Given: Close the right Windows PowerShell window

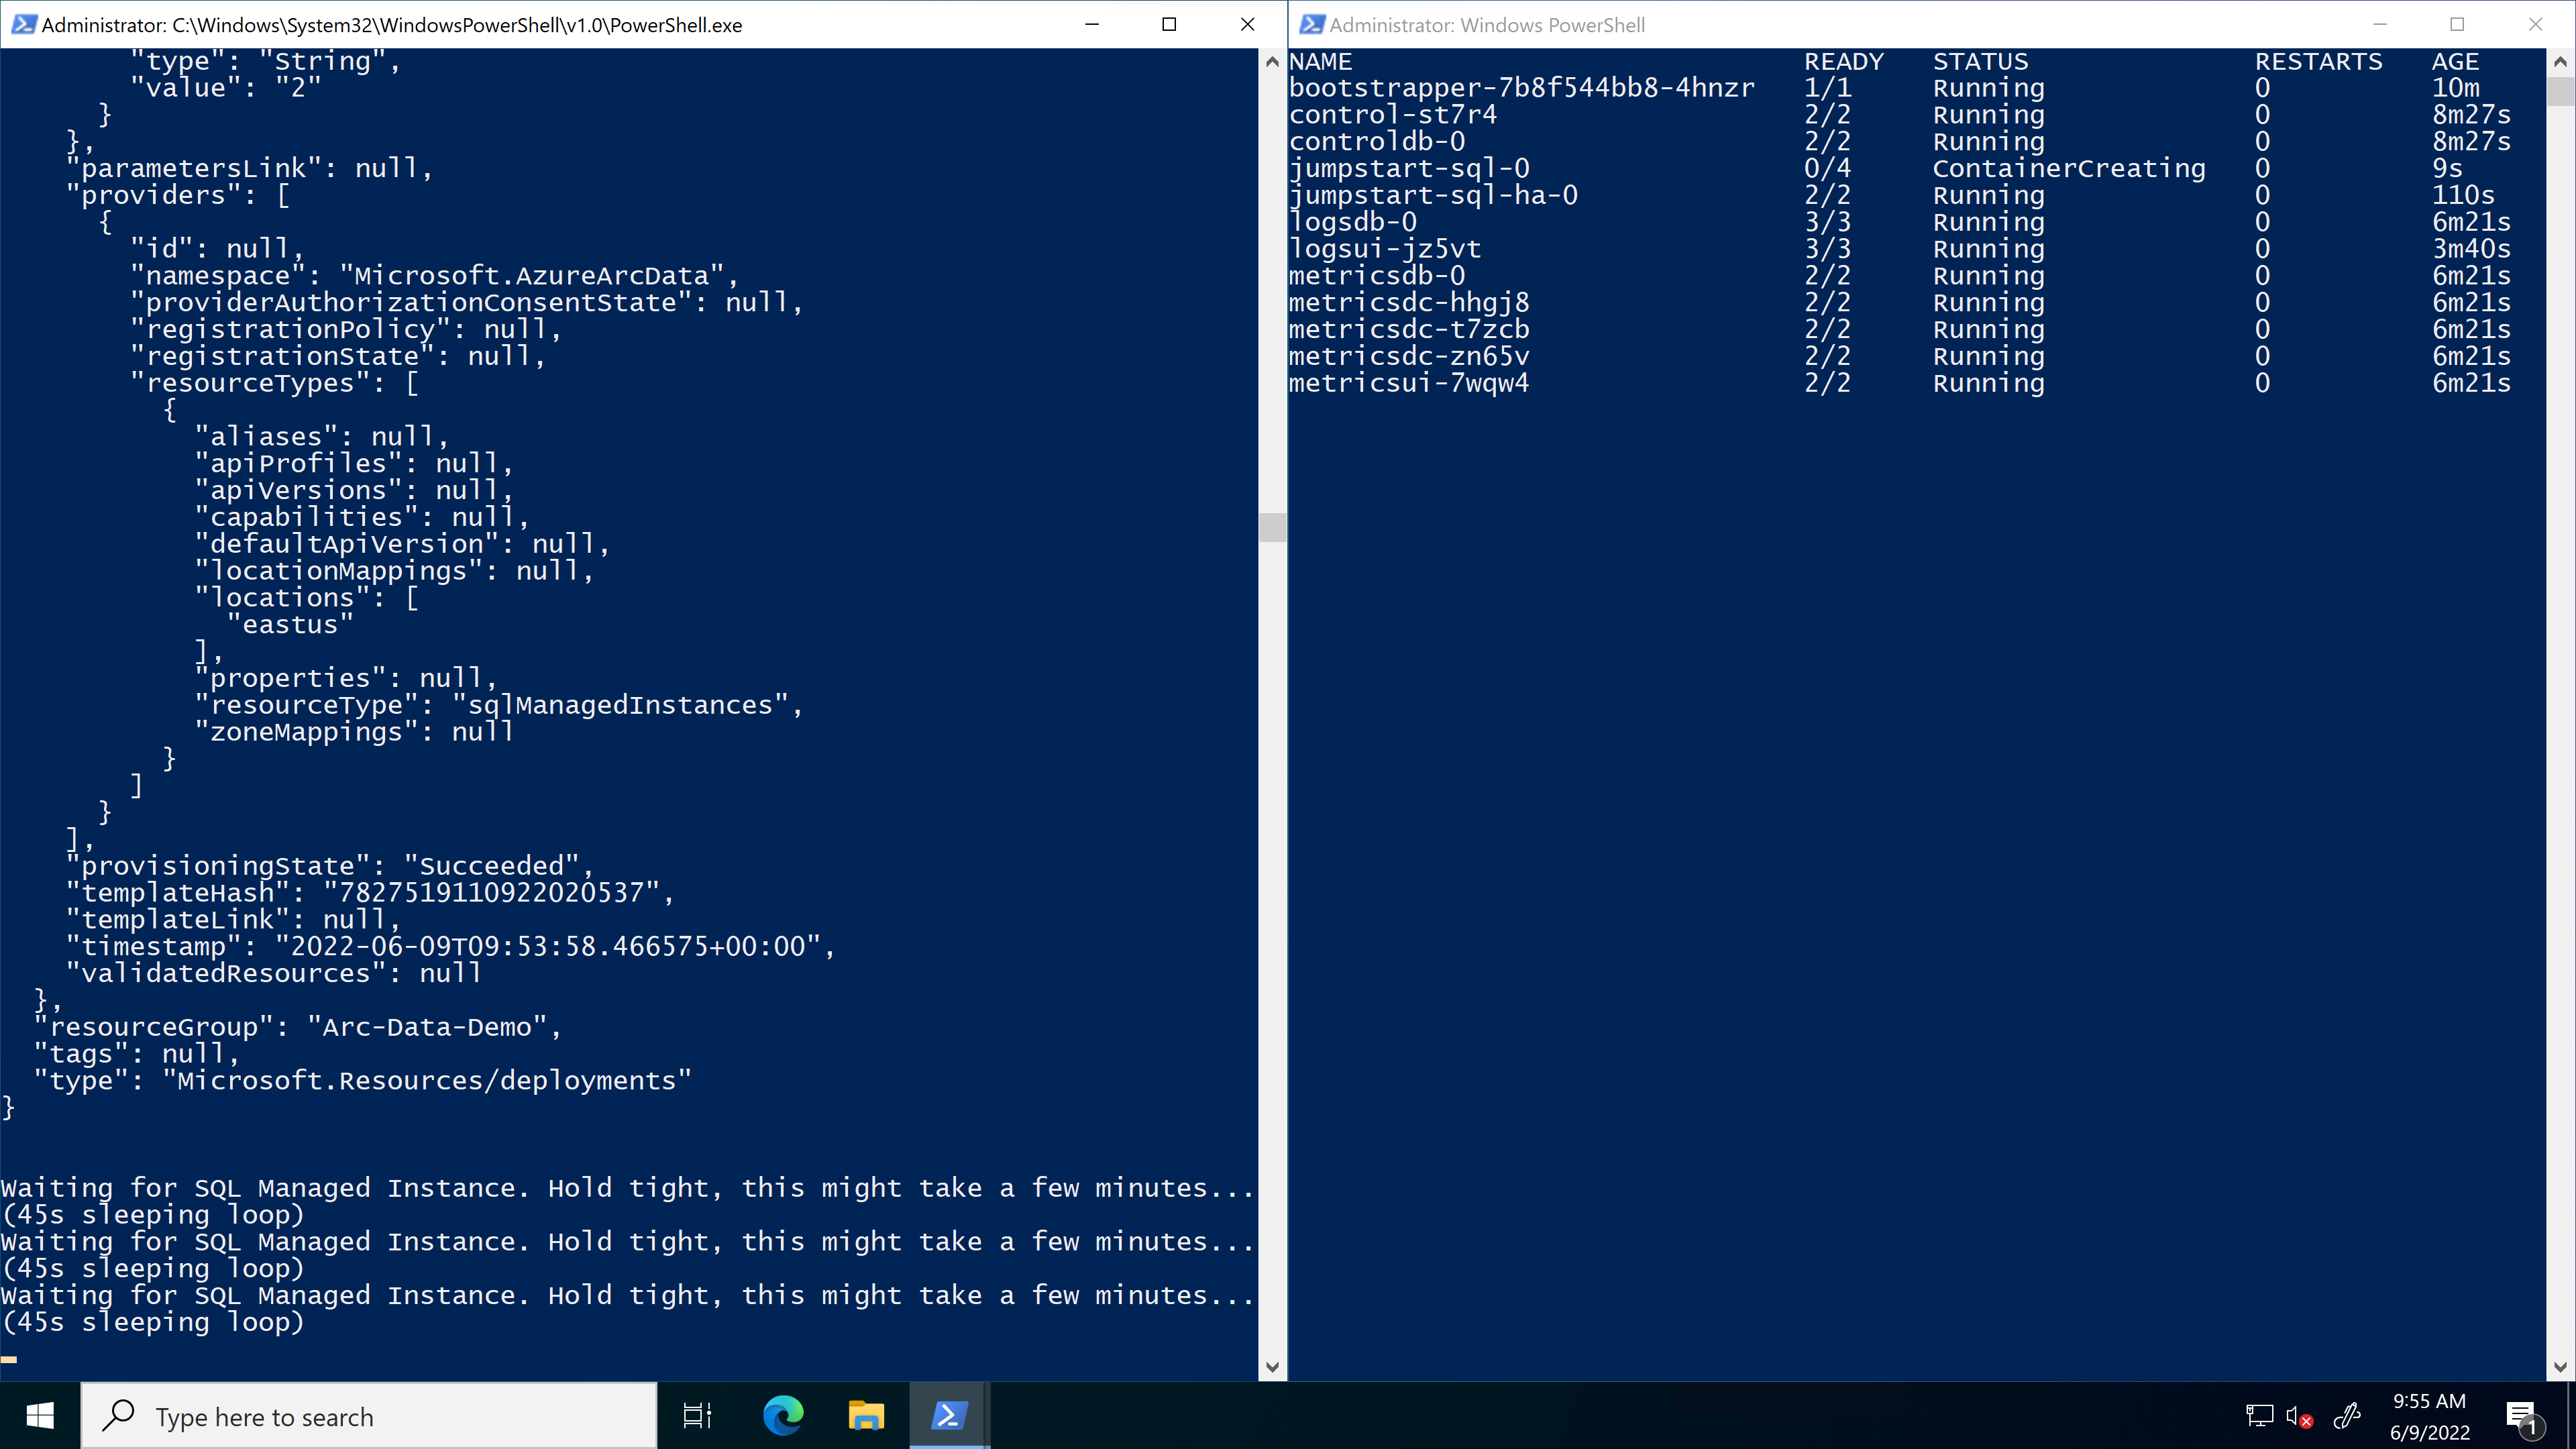Looking at the screenshot, I should [x=2535, y=24].
